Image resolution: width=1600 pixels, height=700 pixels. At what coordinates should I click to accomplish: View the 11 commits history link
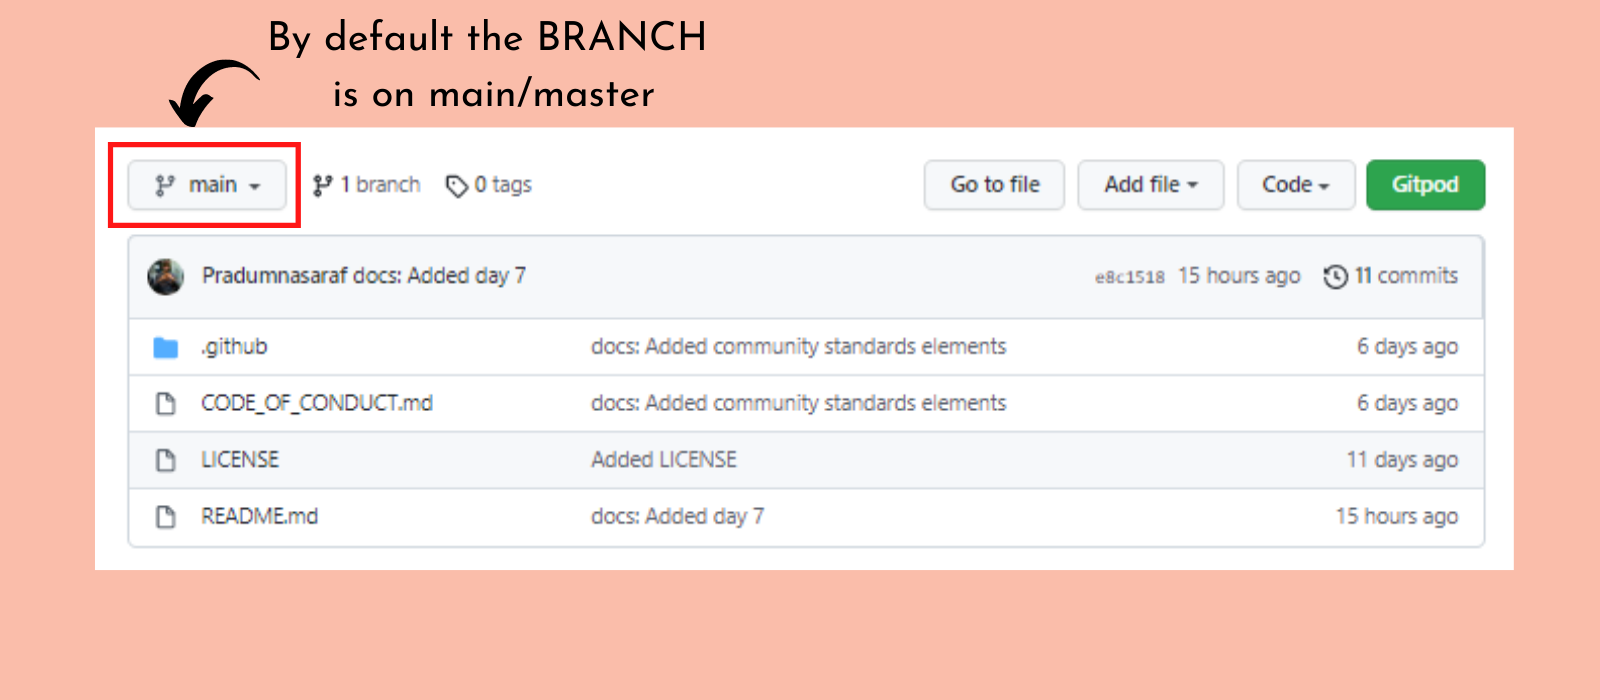coord(1405,276)
